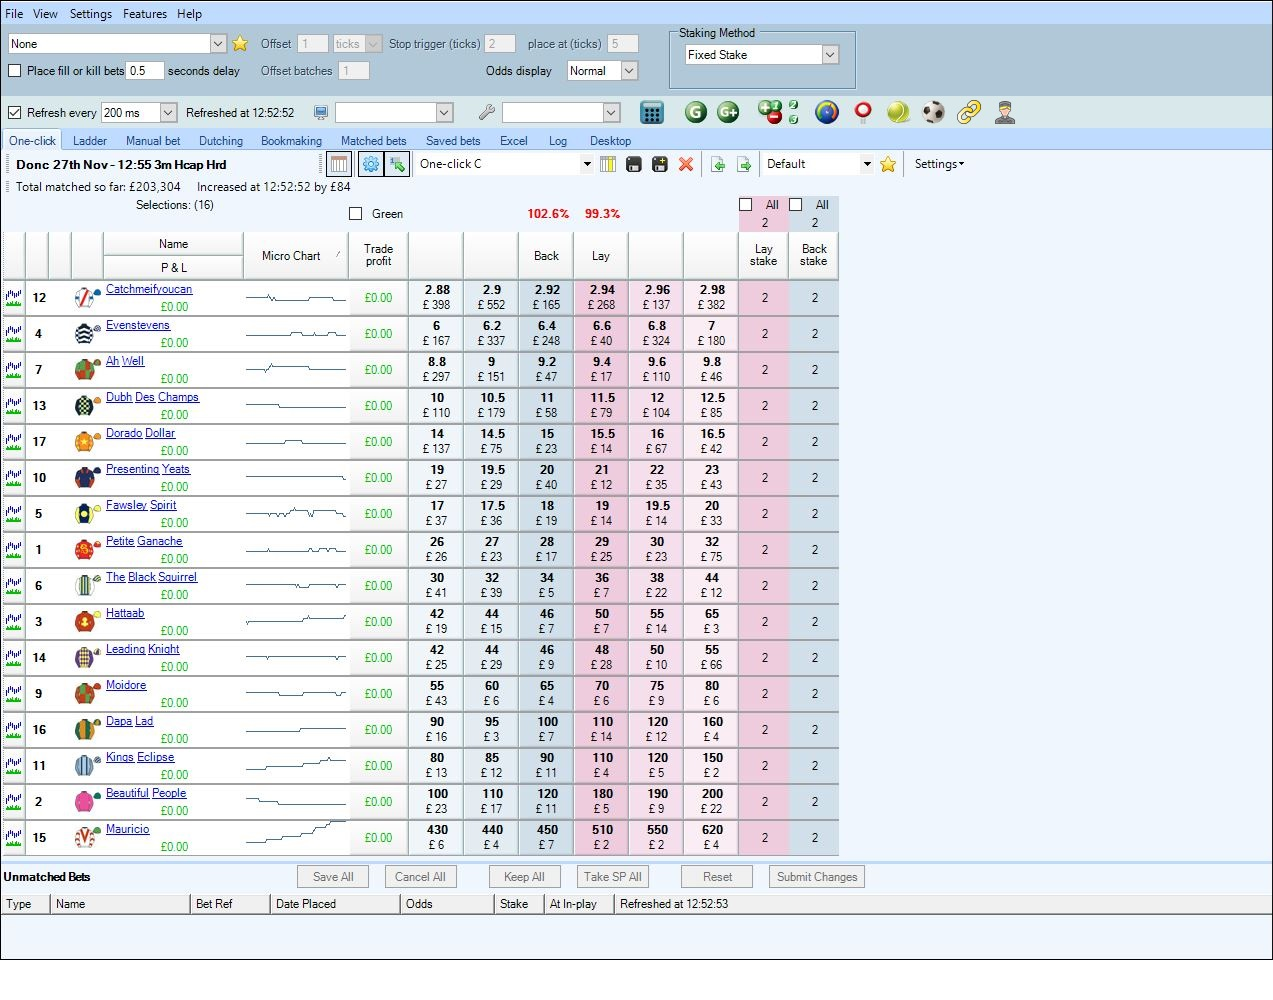Image resolution: width=1273 pixels, height=1000 pixels.
Task: Click the G+ toolbar icon
Action: pos(728,112)
